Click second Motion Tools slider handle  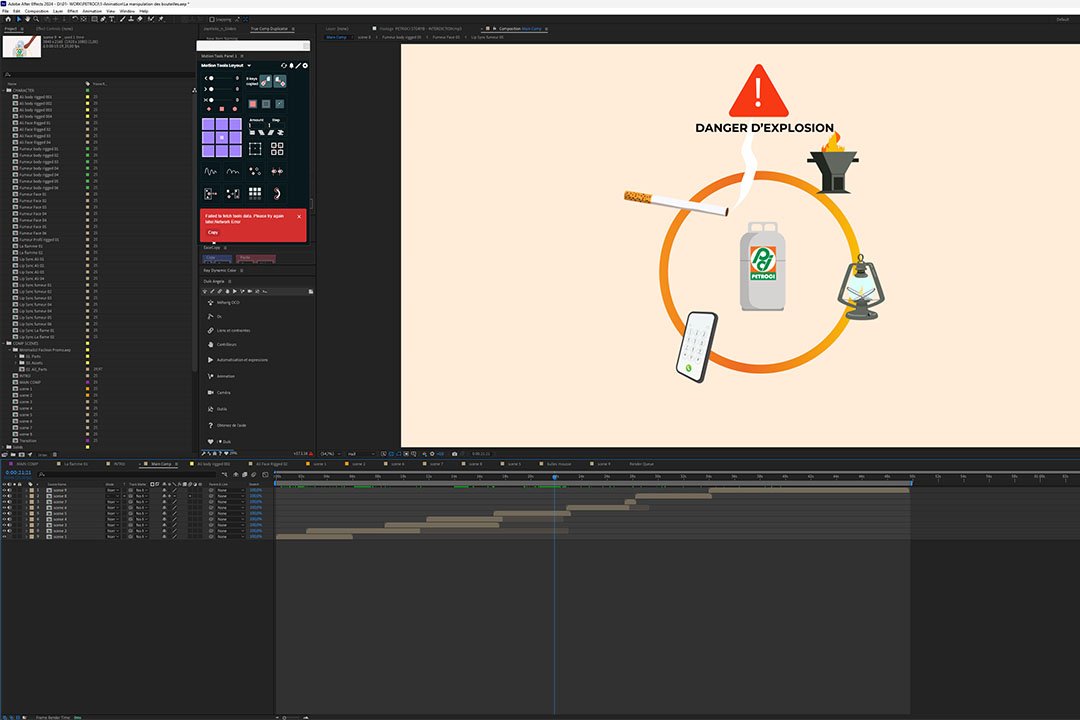(211, 89)
